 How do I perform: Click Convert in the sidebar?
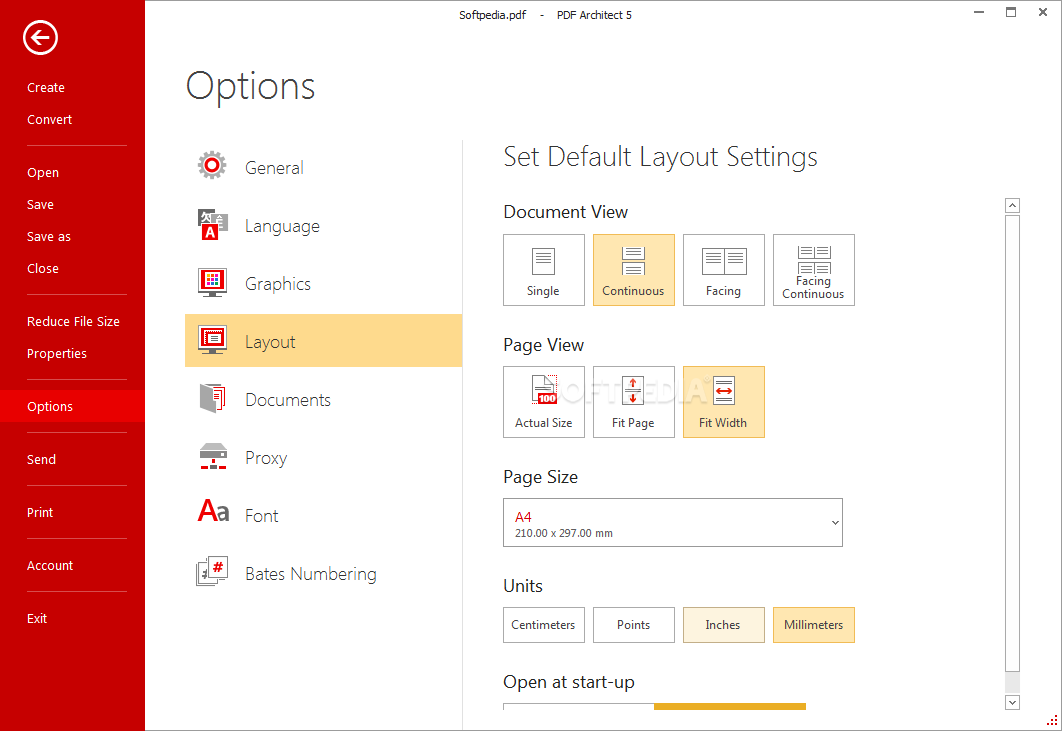(x=49, y=119)
